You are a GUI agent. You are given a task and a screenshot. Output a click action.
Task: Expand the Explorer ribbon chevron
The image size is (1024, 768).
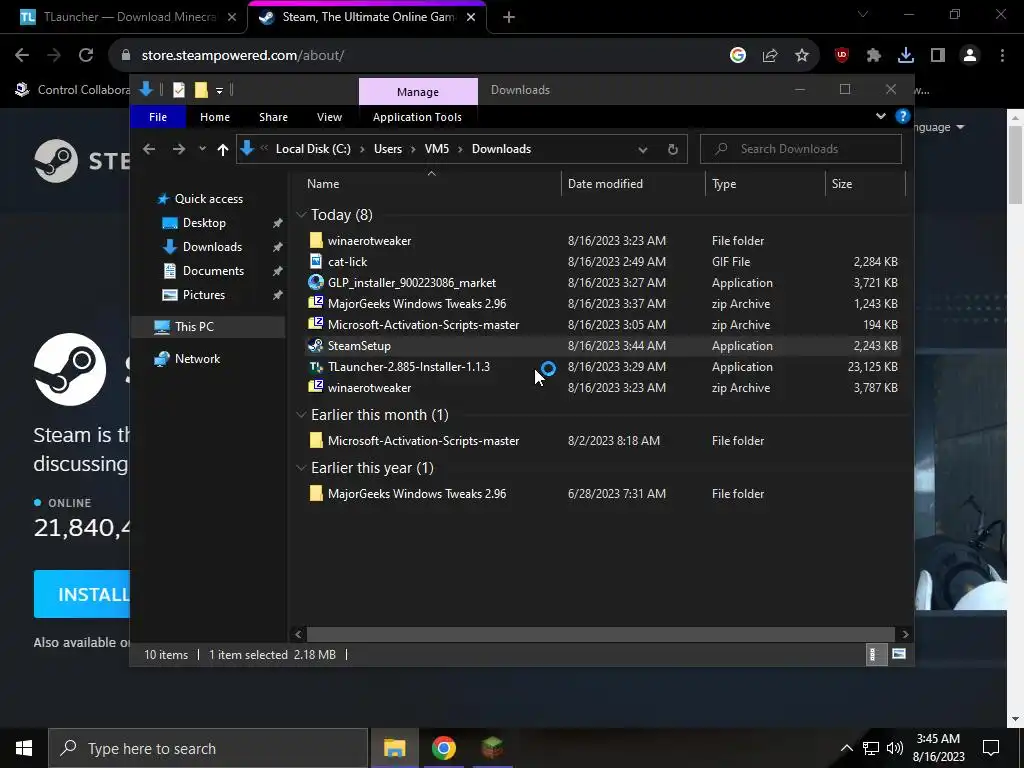click(x=880, y=116)
